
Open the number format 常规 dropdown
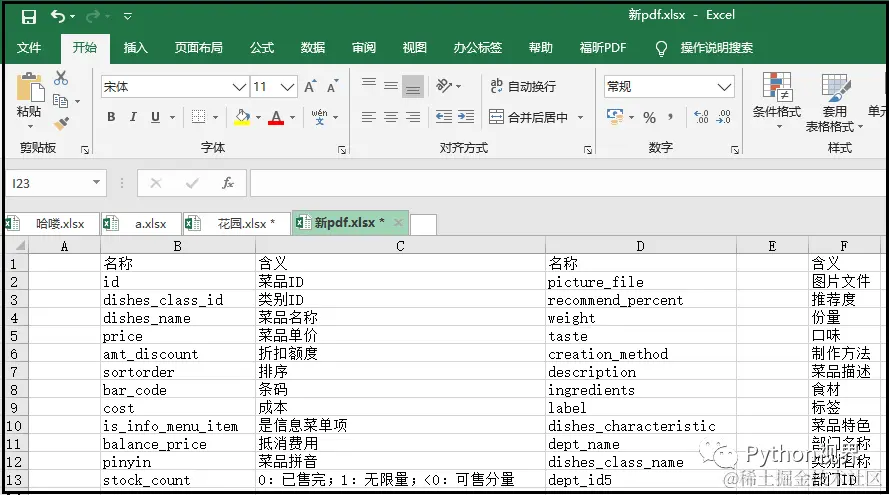tap(724, 87)
